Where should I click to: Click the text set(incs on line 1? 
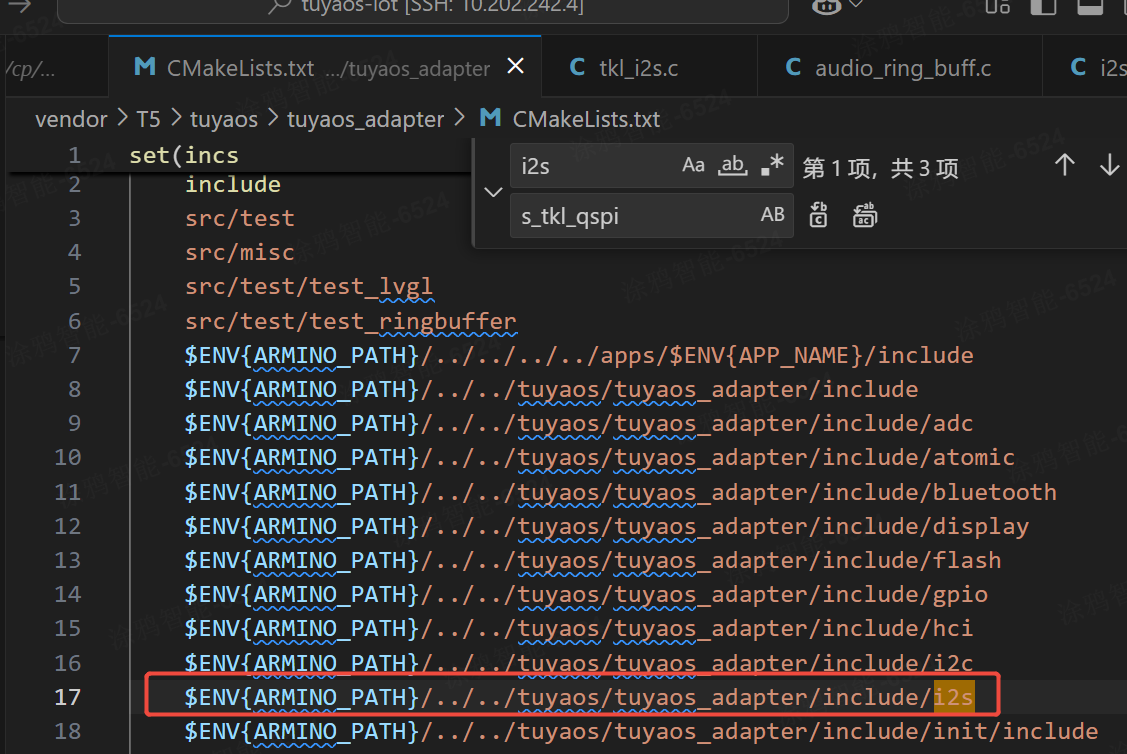coord(183,155)
